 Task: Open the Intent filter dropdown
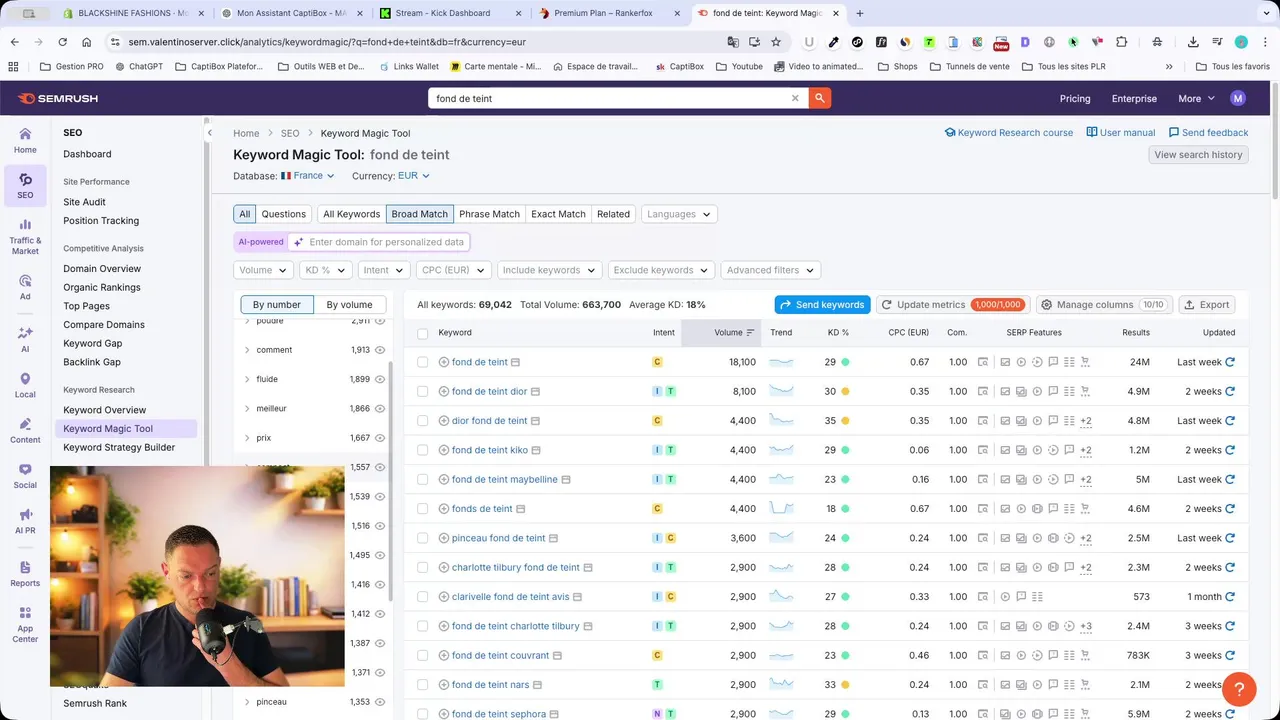pyautogui.click(x=384, y=270)
